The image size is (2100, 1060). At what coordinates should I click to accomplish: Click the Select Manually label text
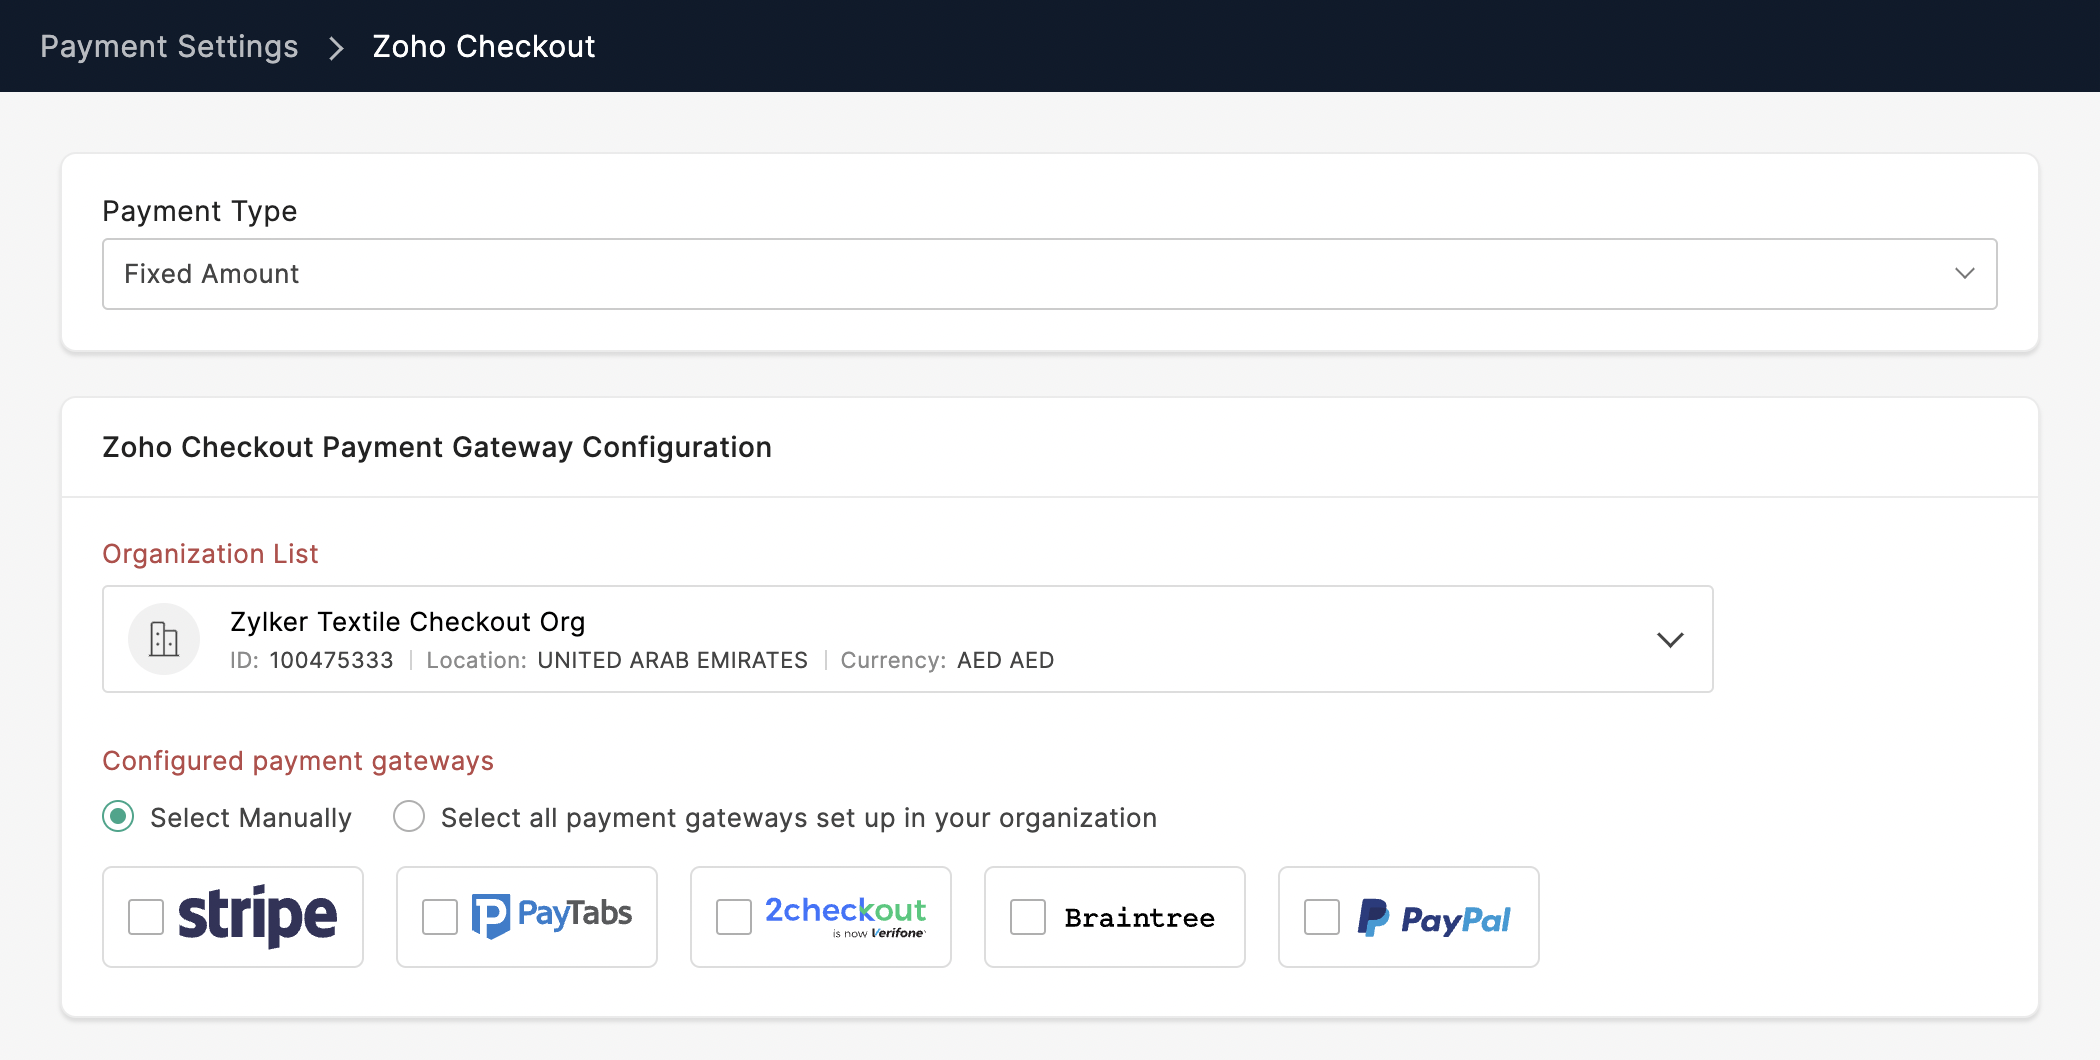tap(251, 818)
